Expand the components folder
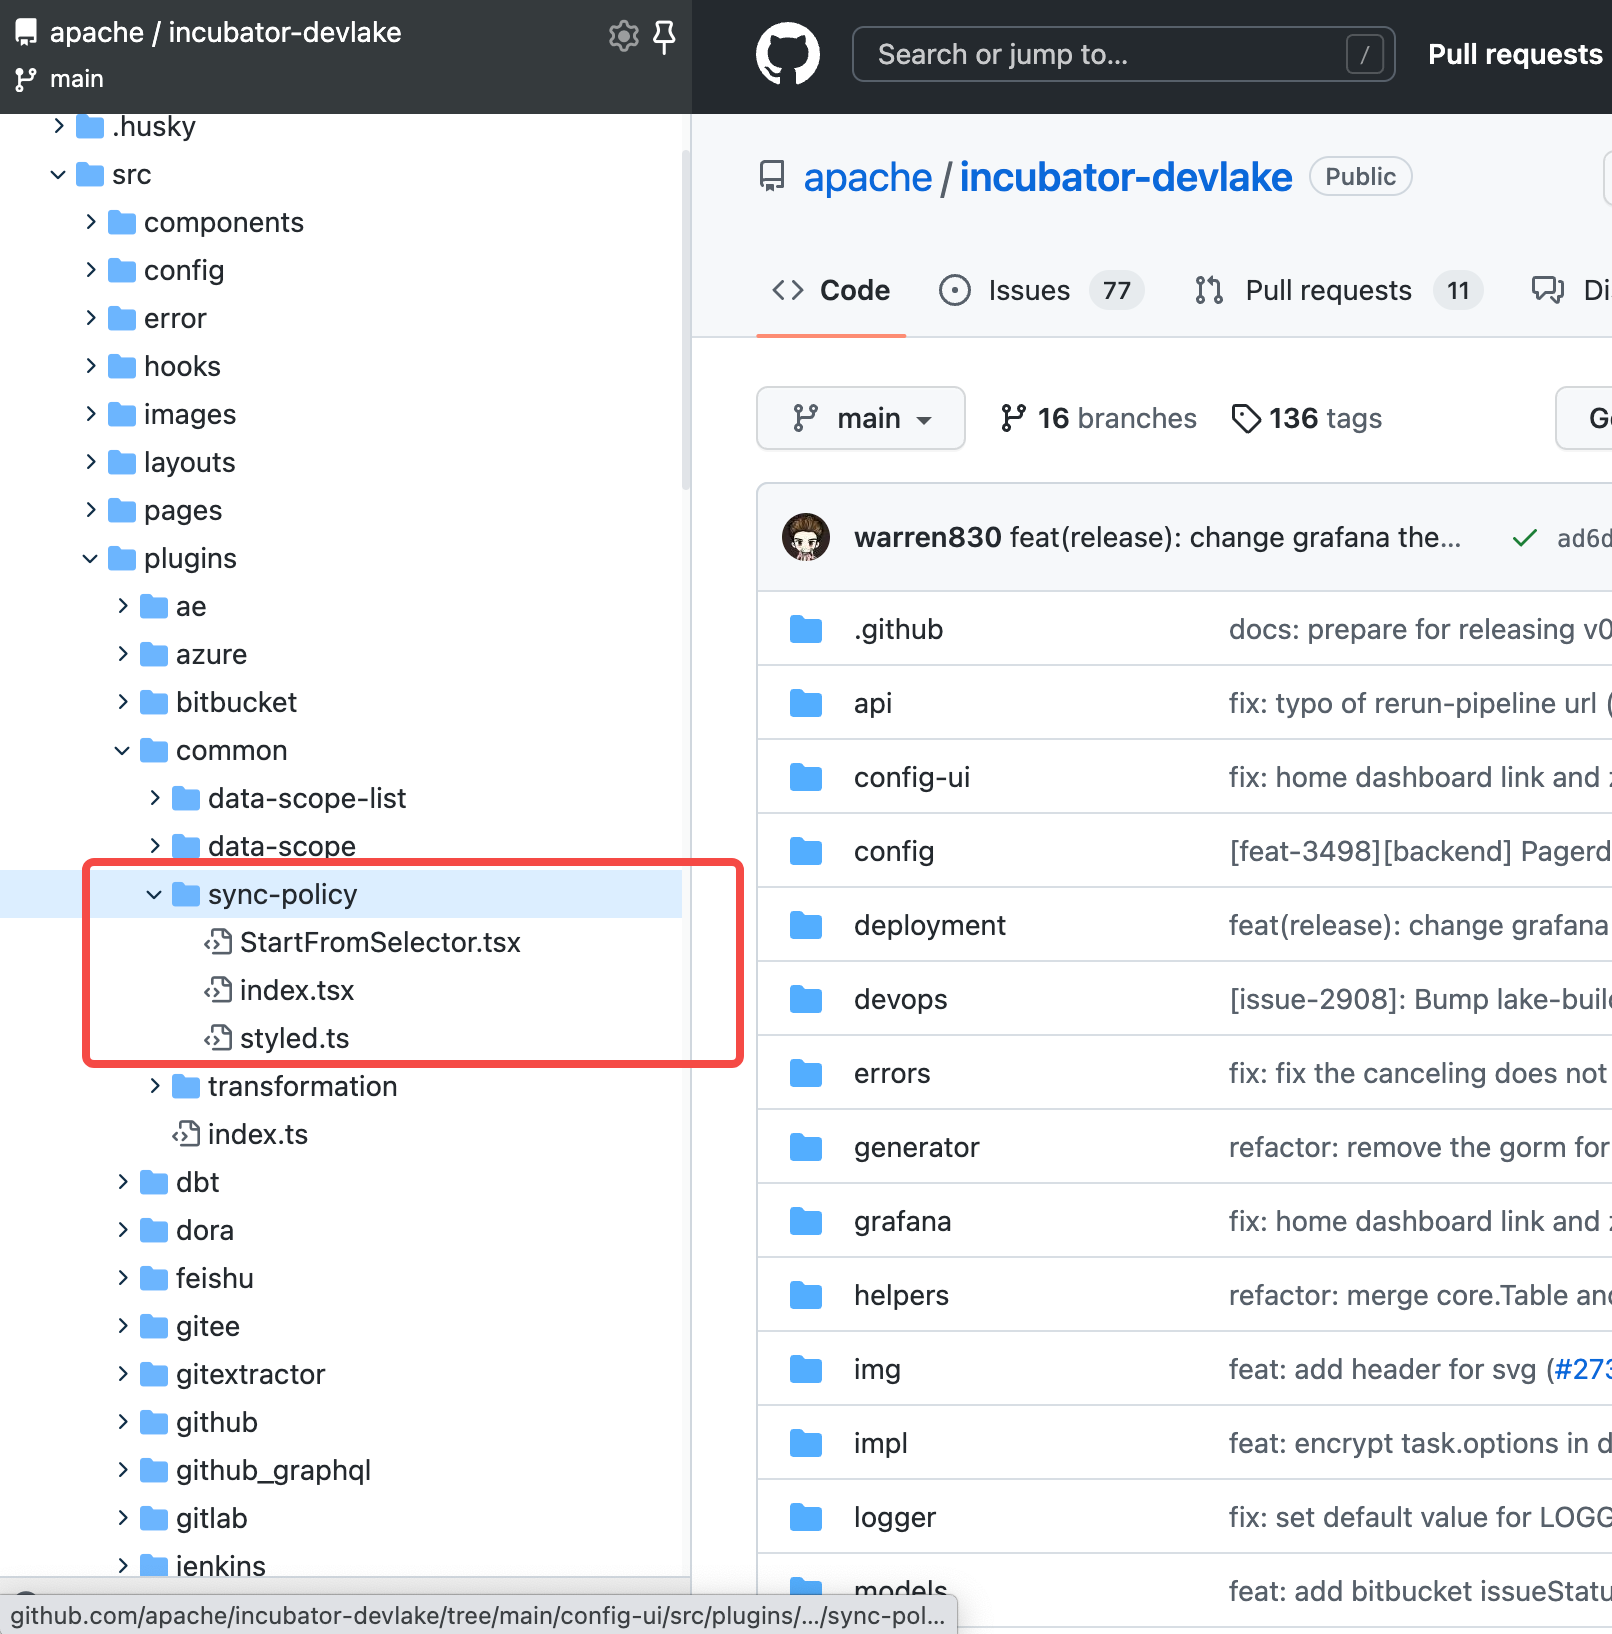Screen dimensions: 1612x1634 click(x=90, y=222)
